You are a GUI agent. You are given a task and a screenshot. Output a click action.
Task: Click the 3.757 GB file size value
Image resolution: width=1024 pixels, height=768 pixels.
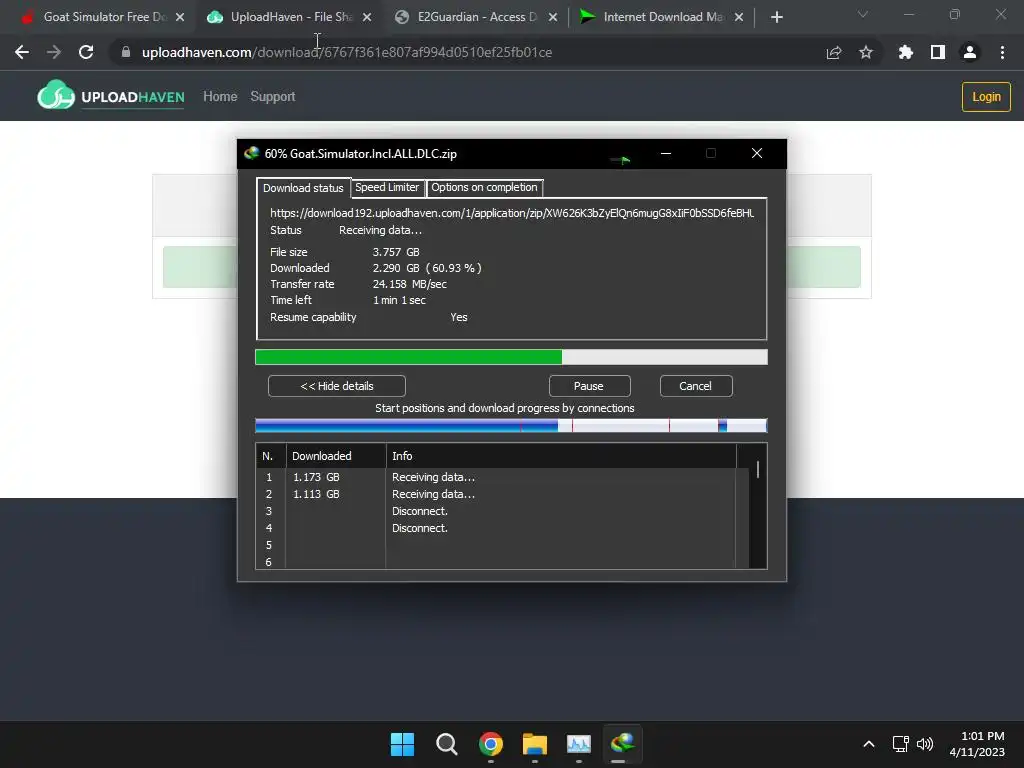396,252
